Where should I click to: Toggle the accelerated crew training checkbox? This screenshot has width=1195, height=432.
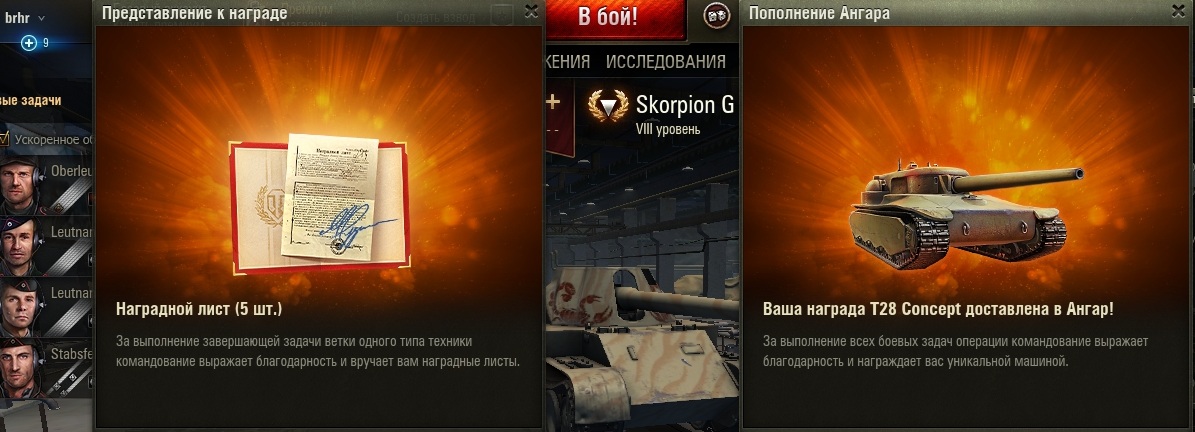(x=5, y=139)
